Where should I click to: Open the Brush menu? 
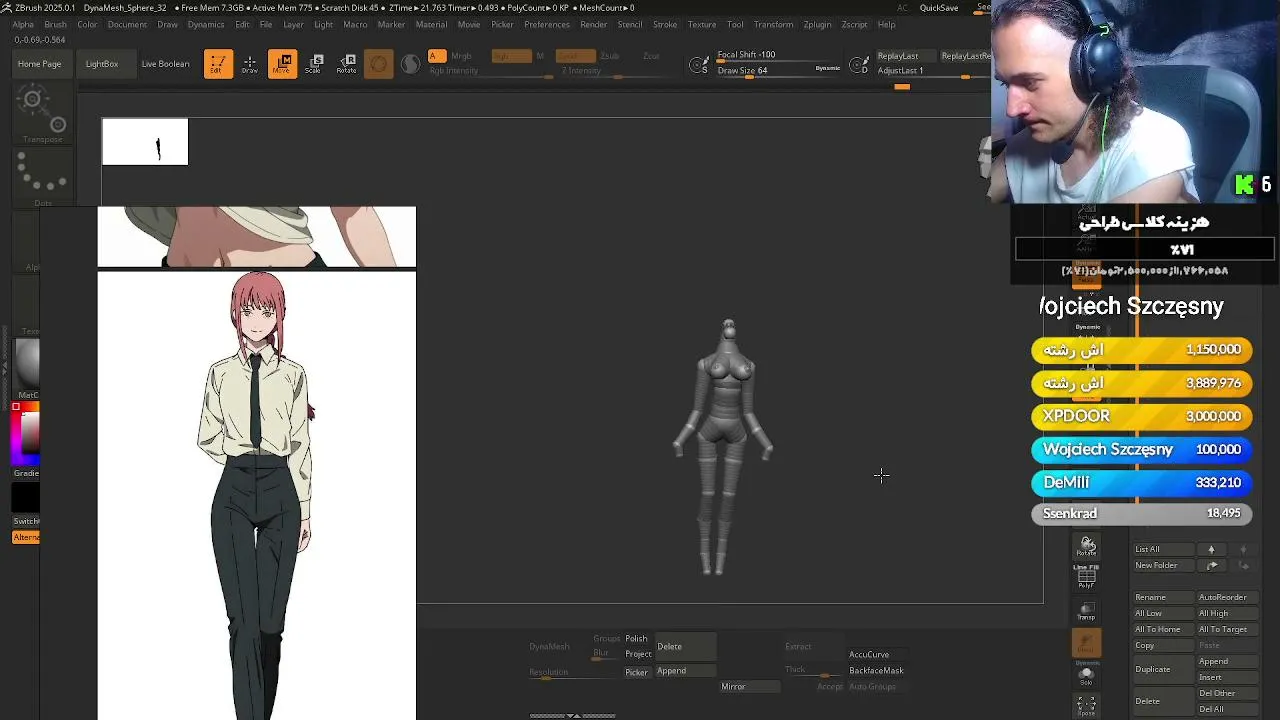(56, 24)
